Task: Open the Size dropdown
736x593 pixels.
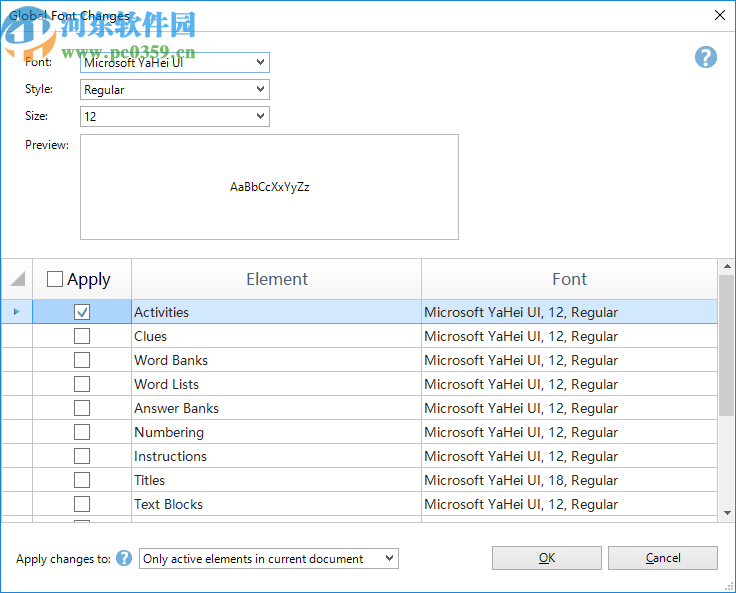Action: (x=260, y=117)
